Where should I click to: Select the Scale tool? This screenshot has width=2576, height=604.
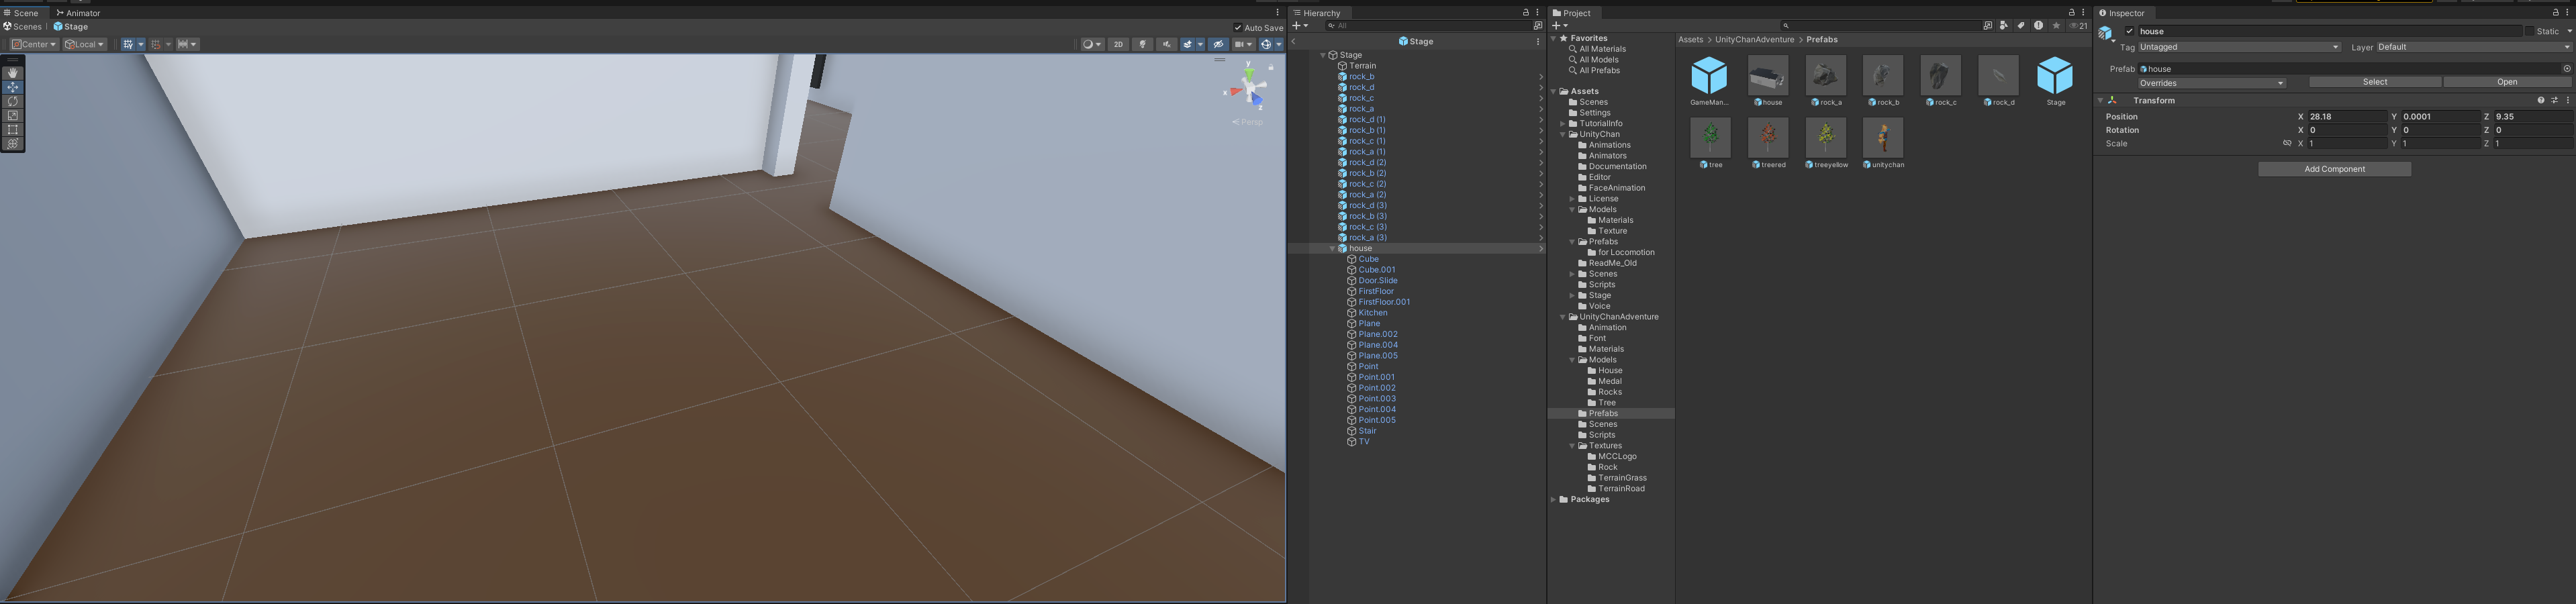(x=13, y=115)
